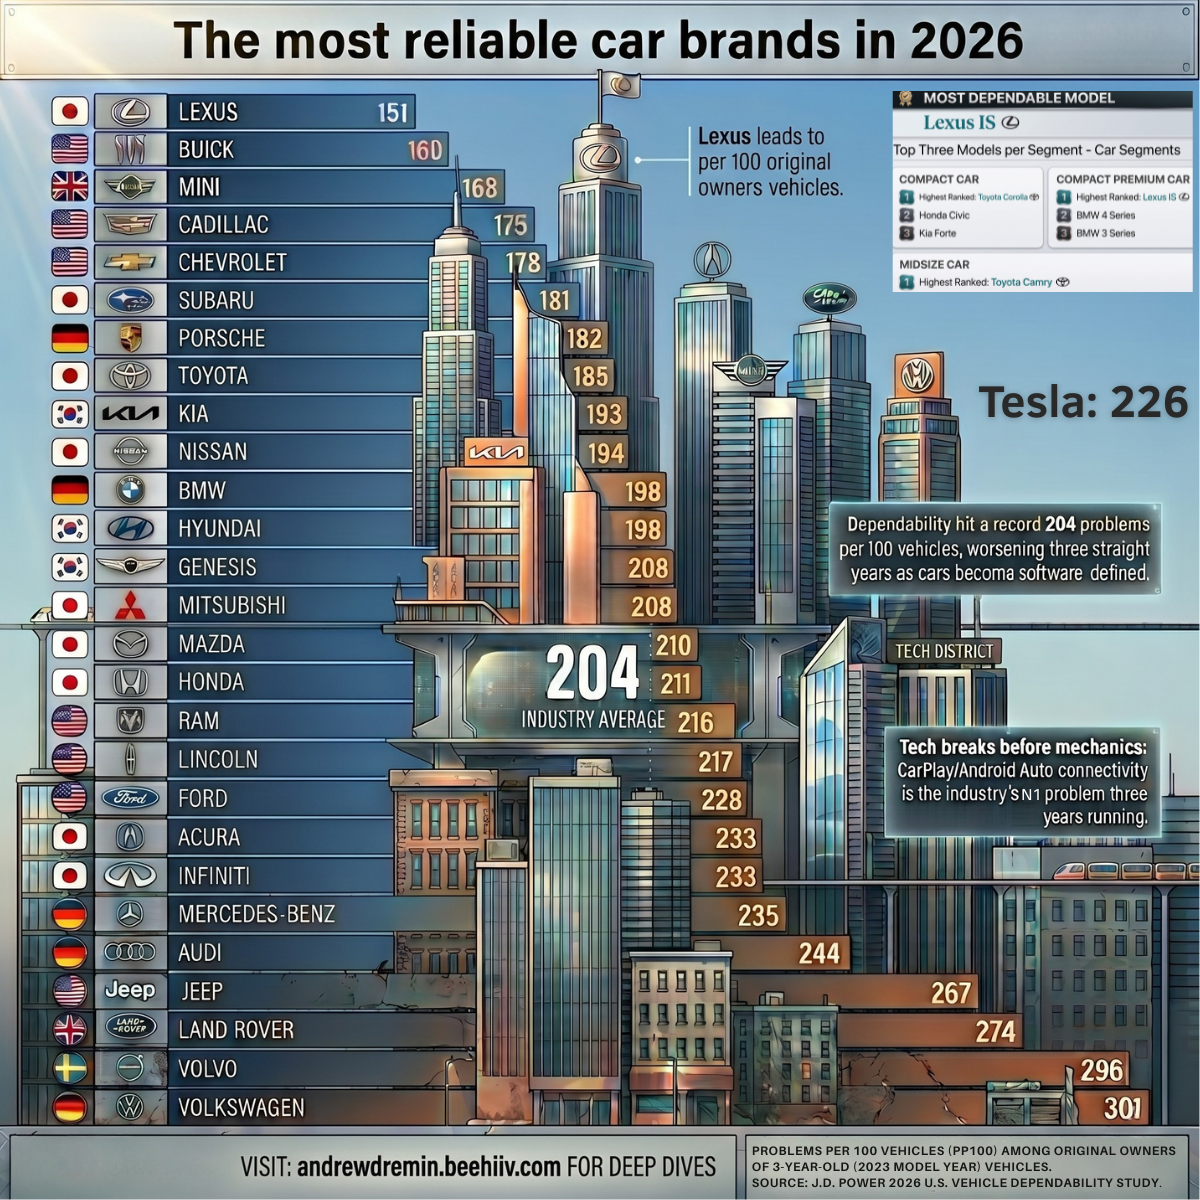Screen dimensions: 1200x1200
Task: Click the orange Kia sign on the building
Action: 496,453
